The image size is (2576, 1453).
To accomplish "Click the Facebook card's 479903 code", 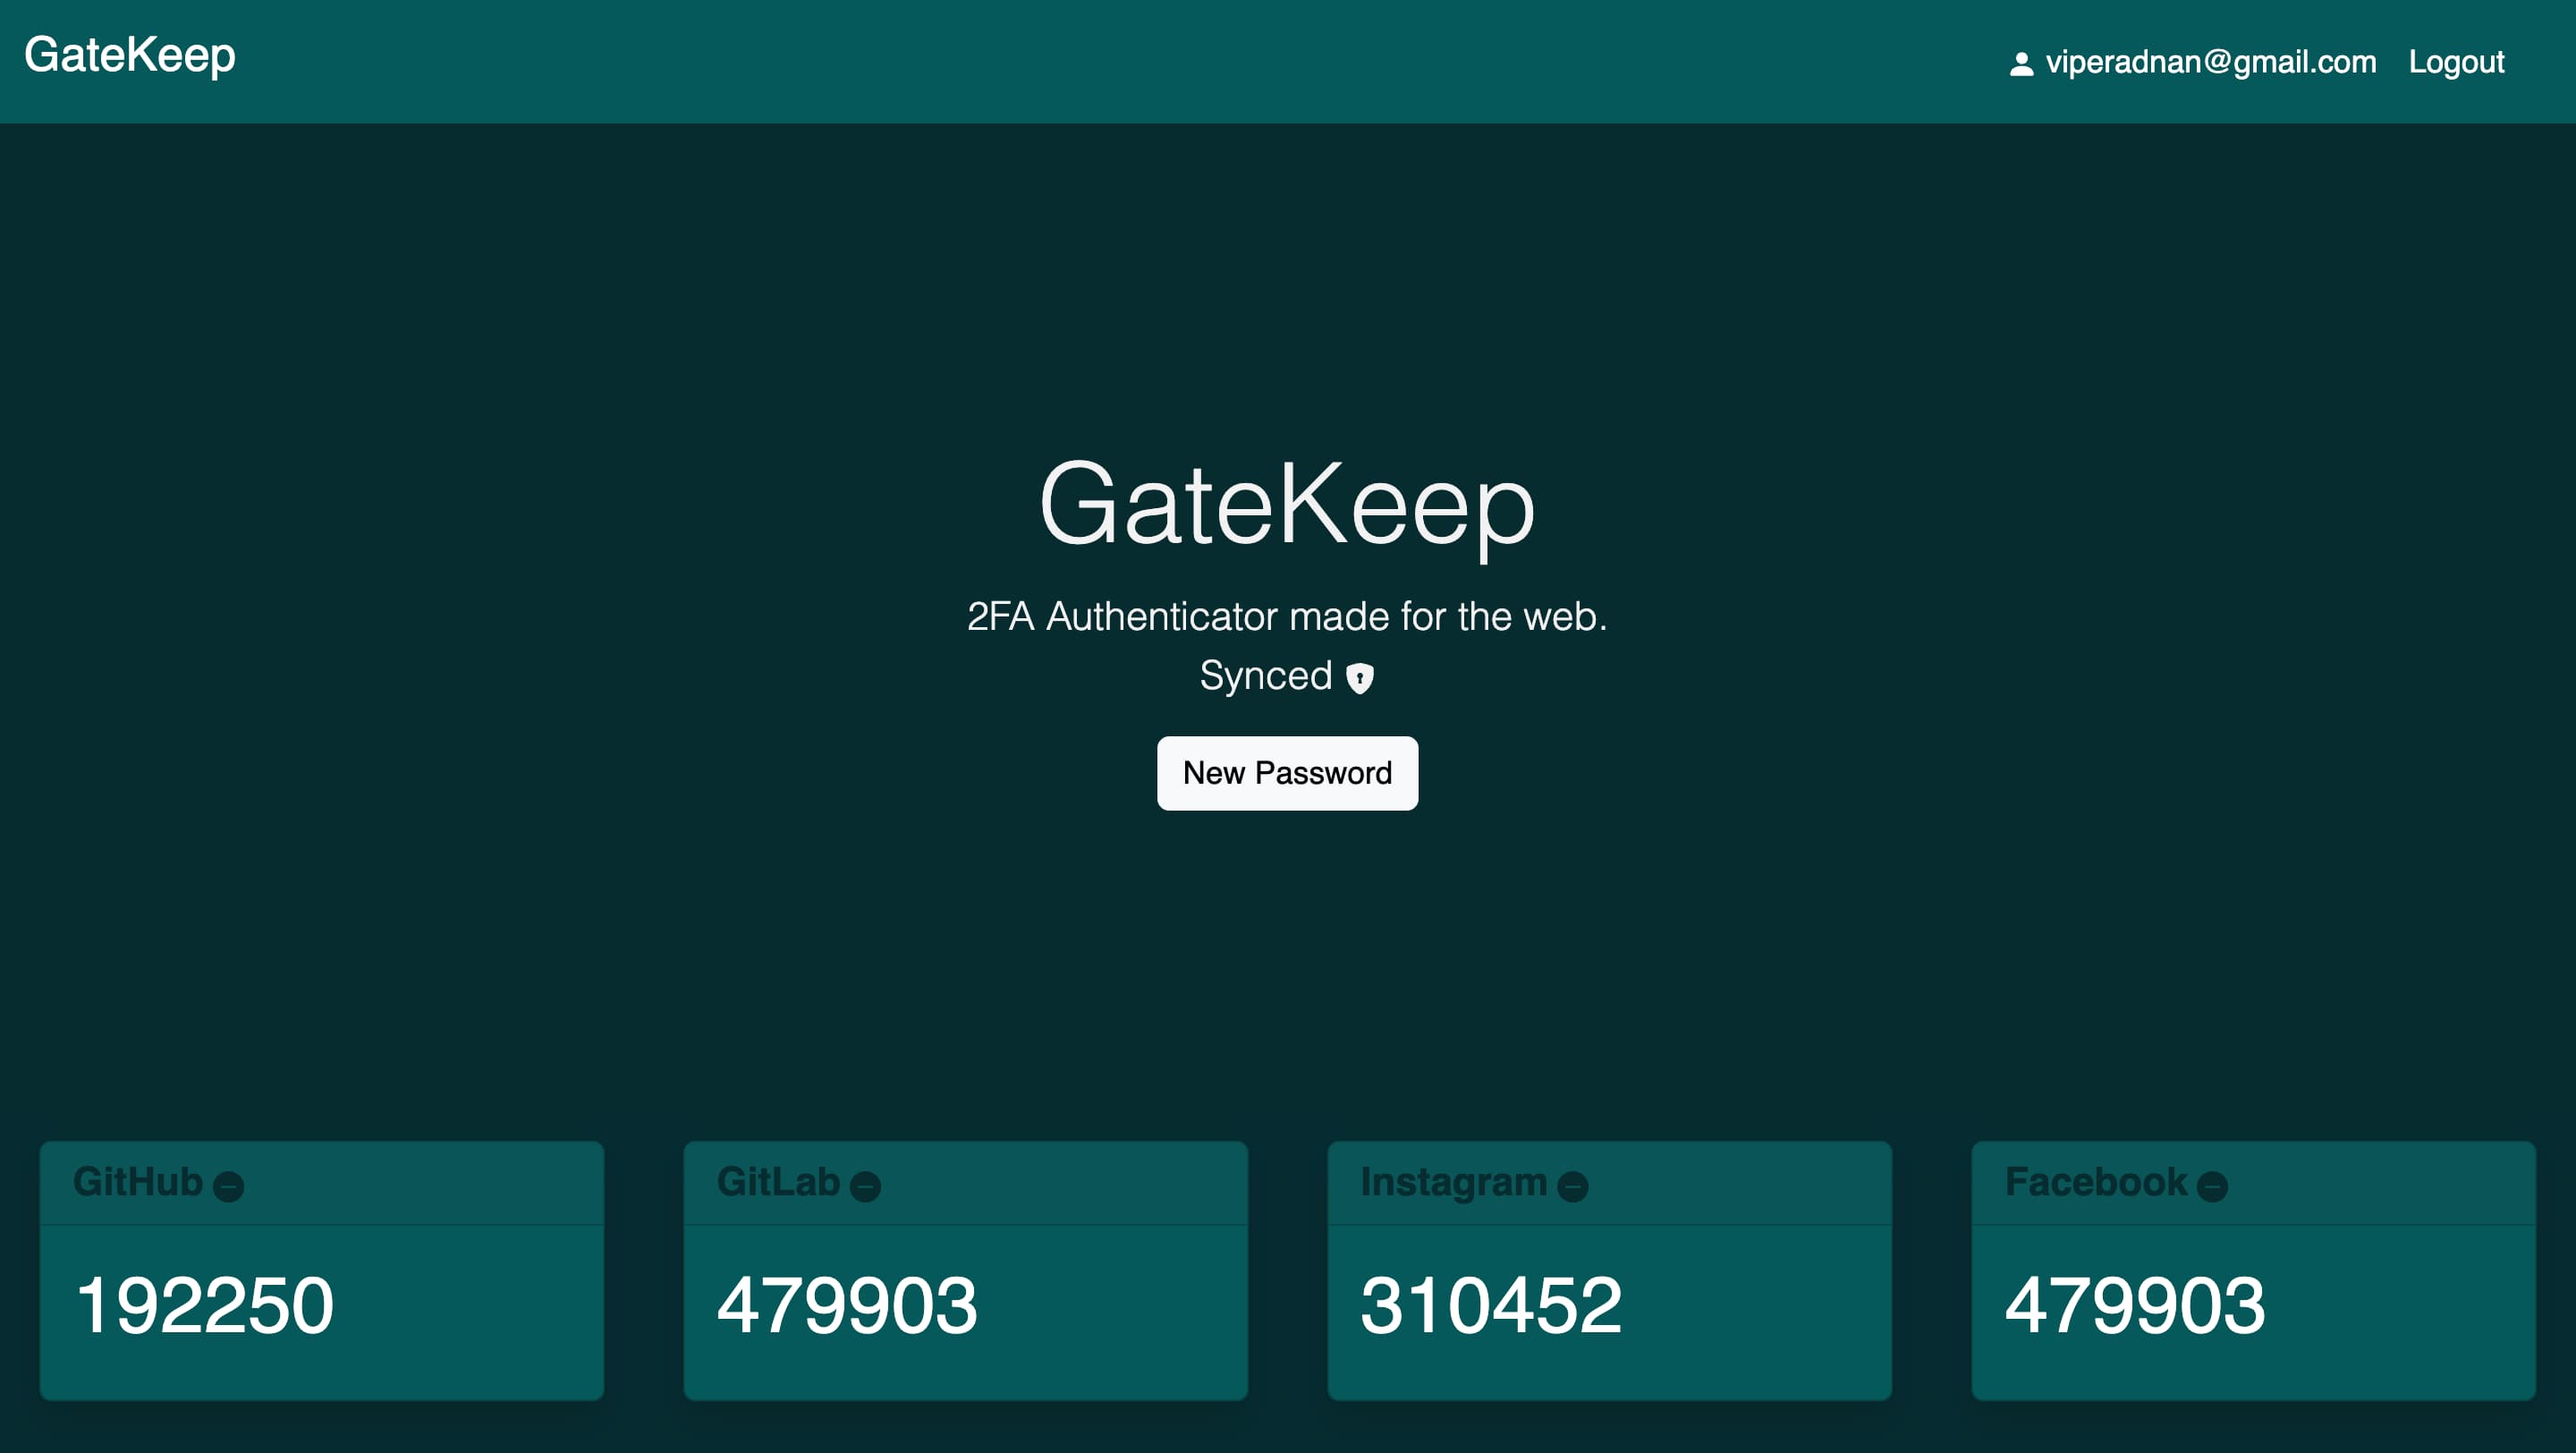I will click(x=2135, y=1305).
